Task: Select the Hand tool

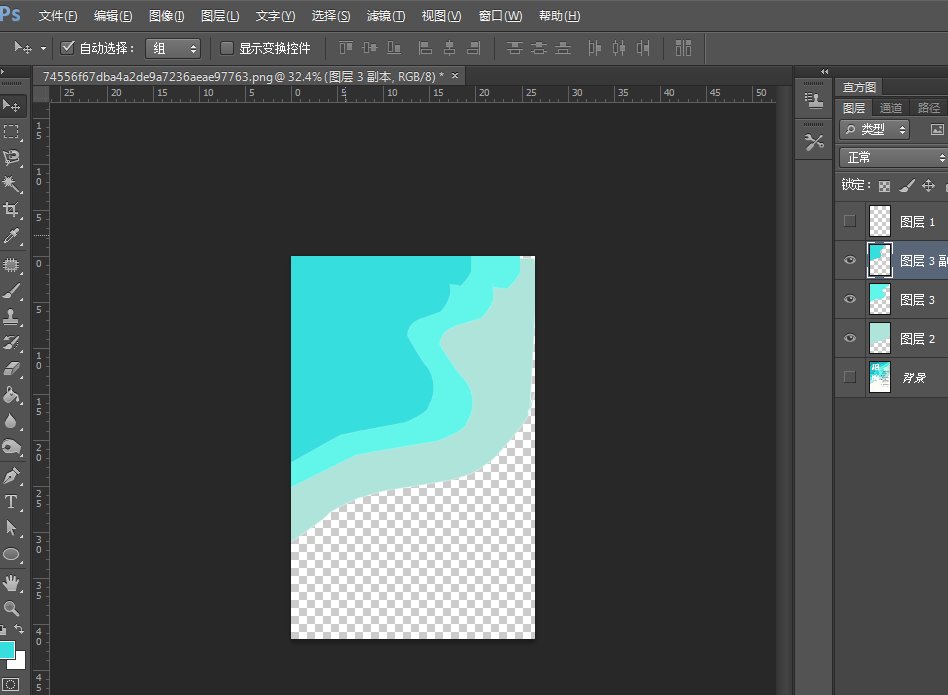Action: (x=12, y=582)
